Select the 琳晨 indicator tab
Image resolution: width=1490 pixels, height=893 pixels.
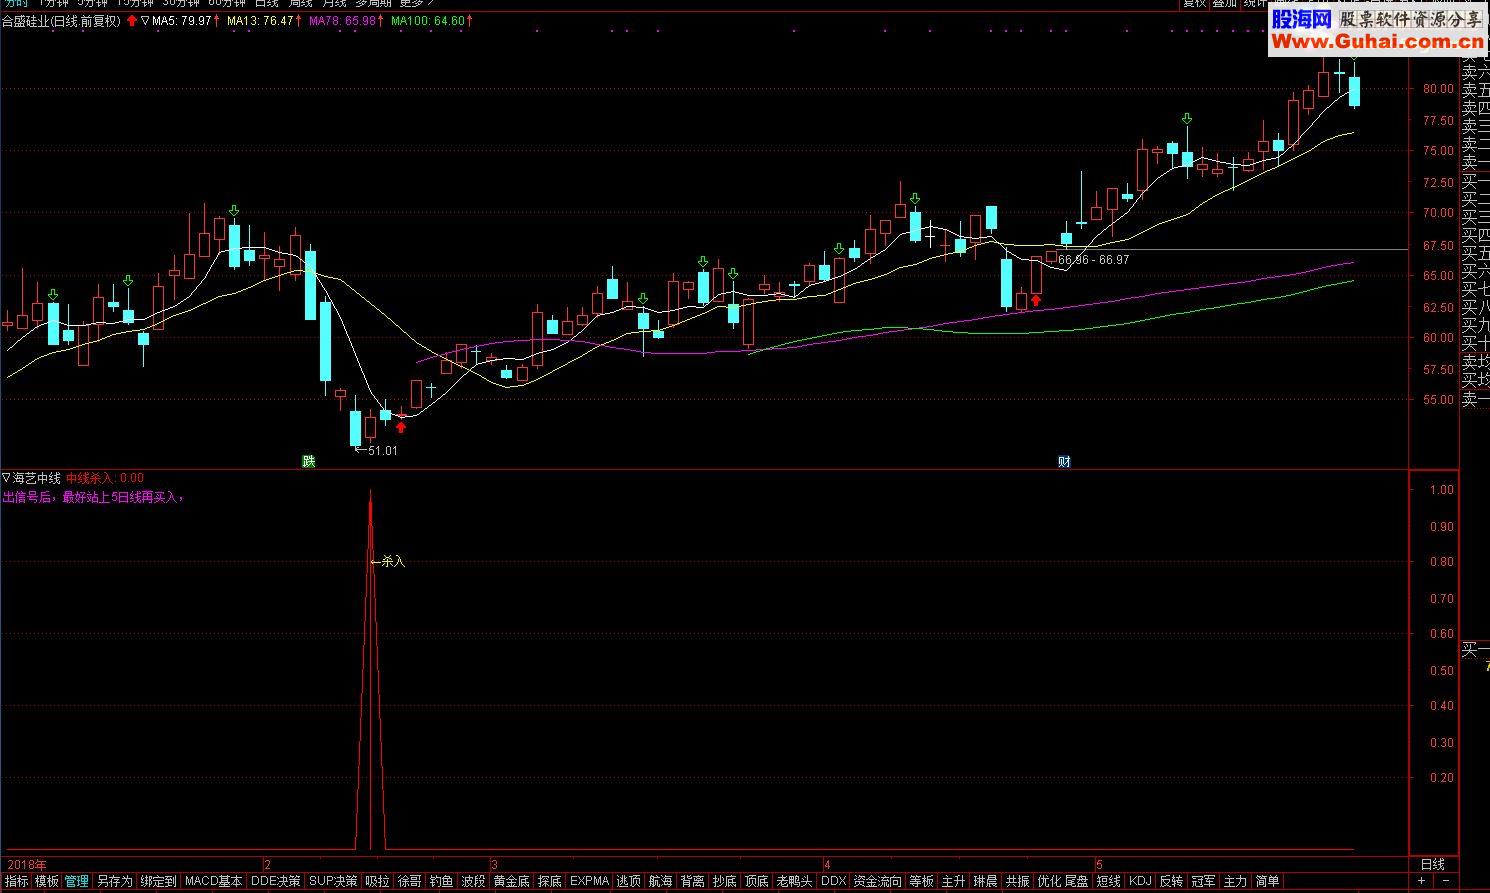coord(985,881)
